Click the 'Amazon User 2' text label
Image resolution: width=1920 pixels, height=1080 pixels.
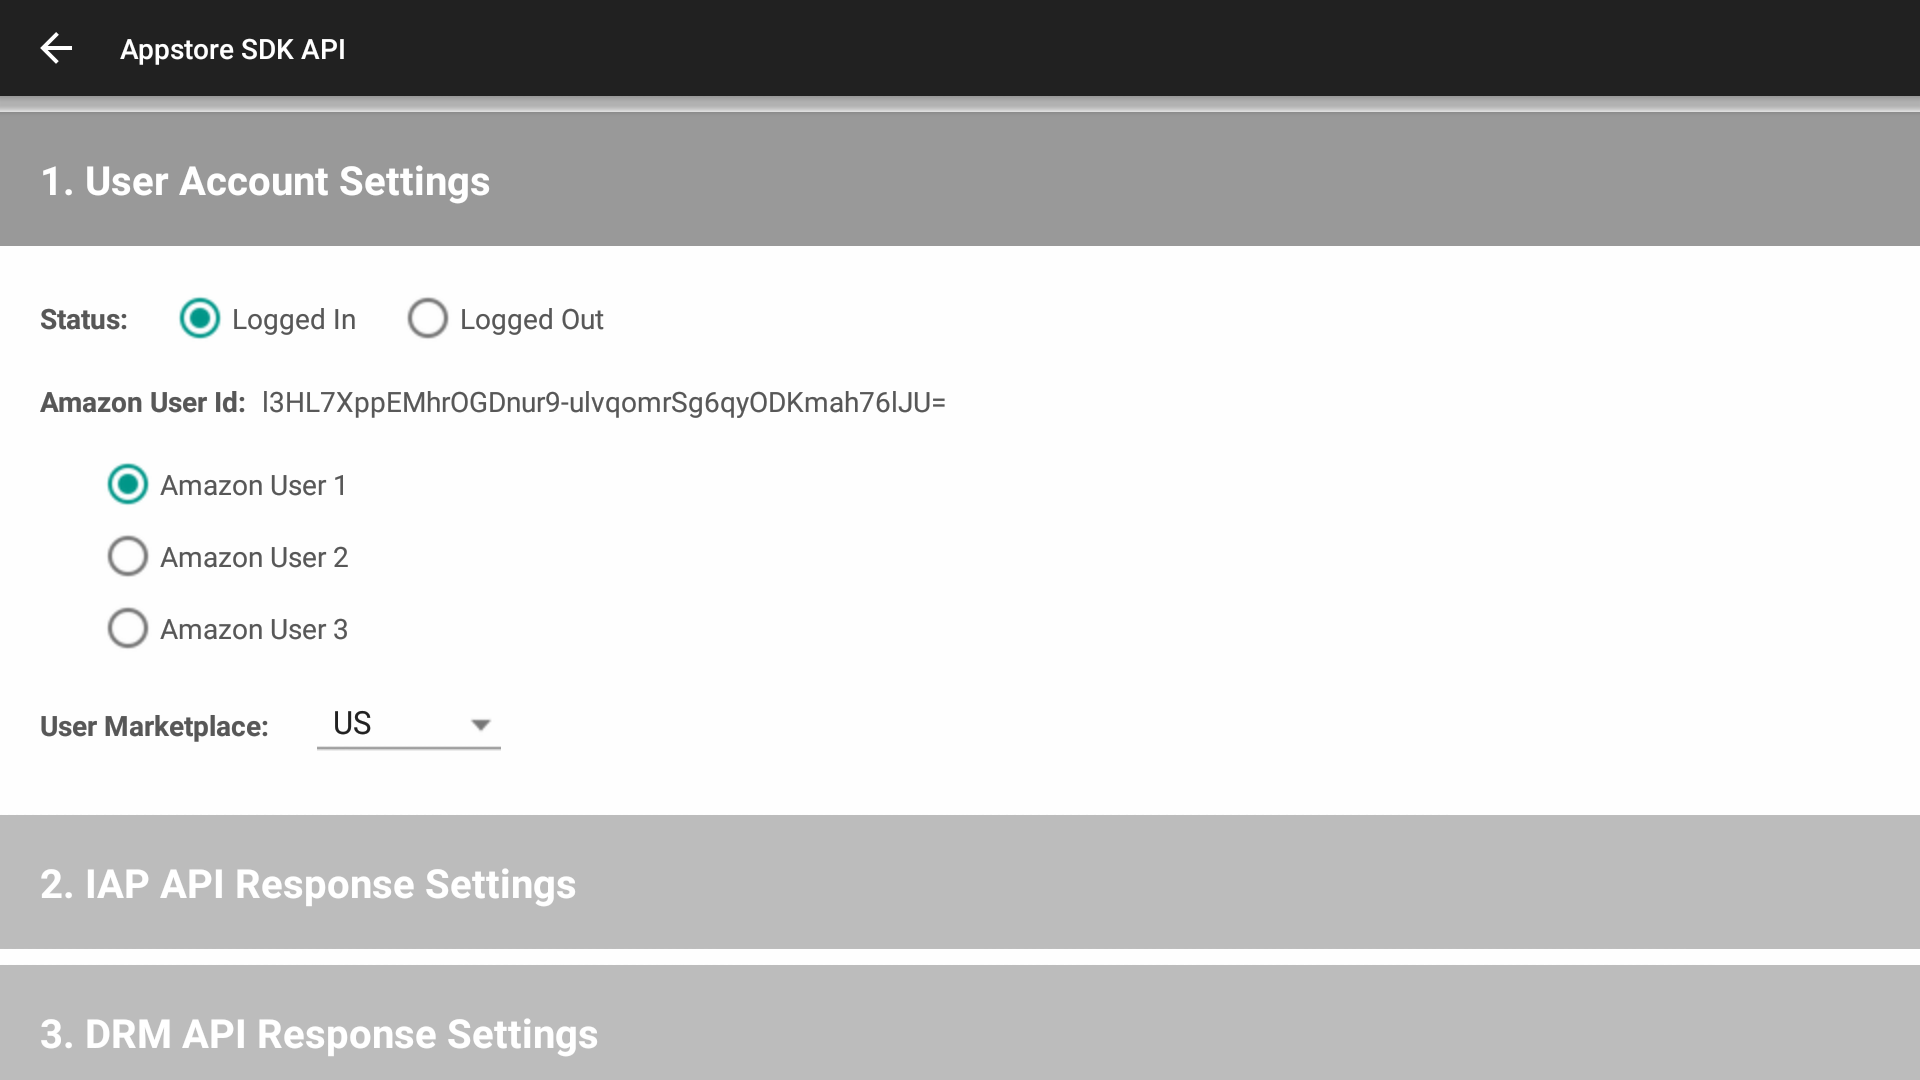click(254, 557)
